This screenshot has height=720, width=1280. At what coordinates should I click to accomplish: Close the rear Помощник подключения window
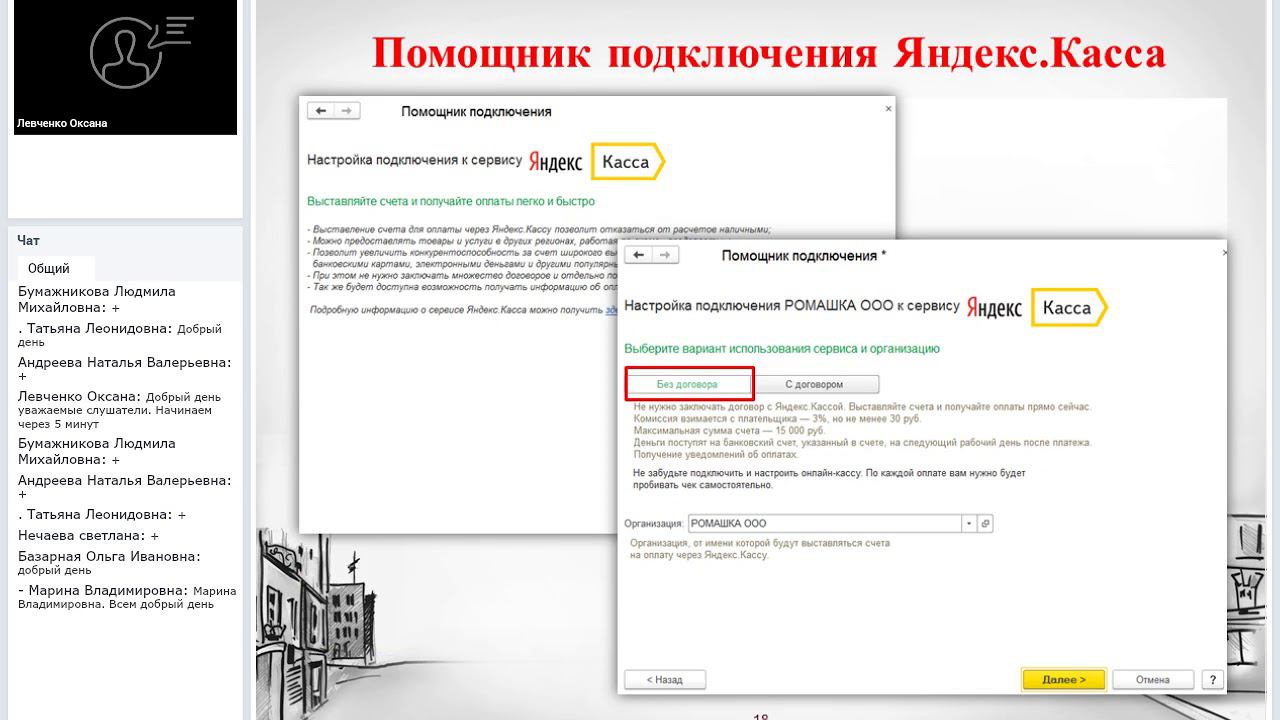tap(888, 108)
